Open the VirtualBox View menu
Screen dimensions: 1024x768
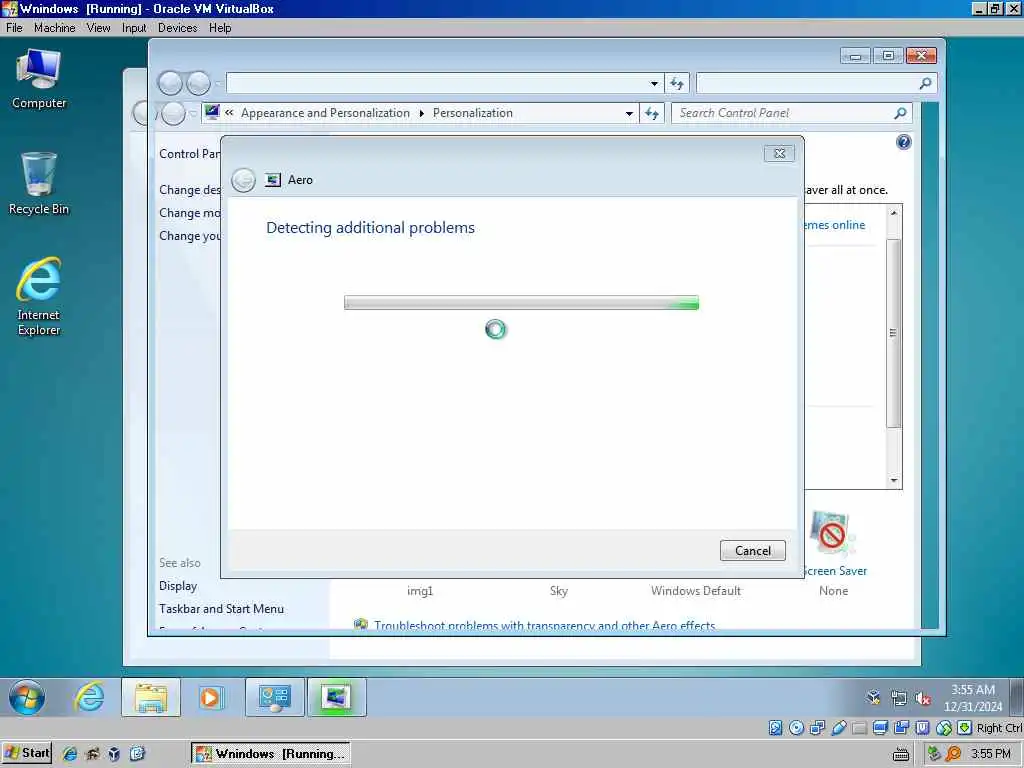point(99,27)
